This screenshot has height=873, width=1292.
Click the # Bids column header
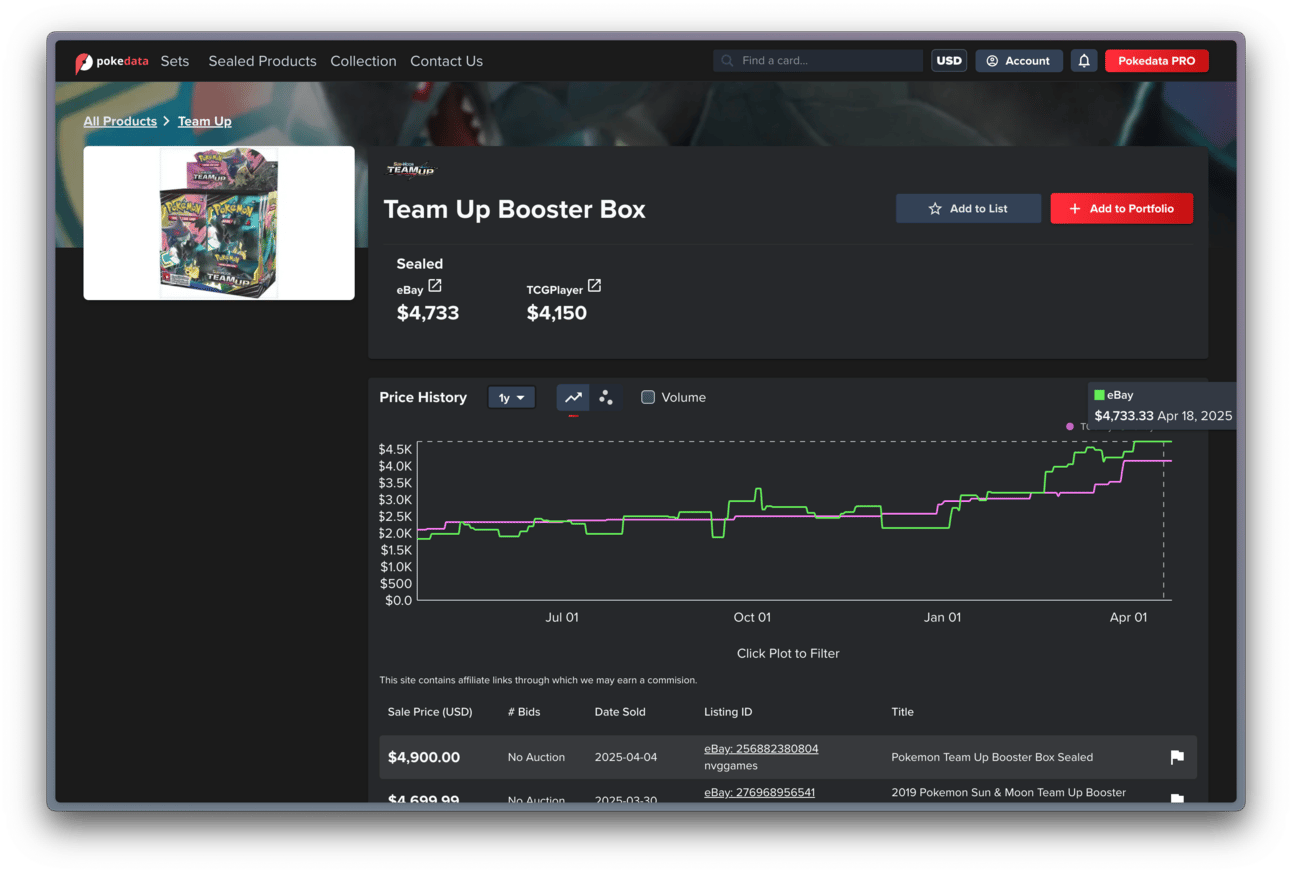[x=524, y=712]
